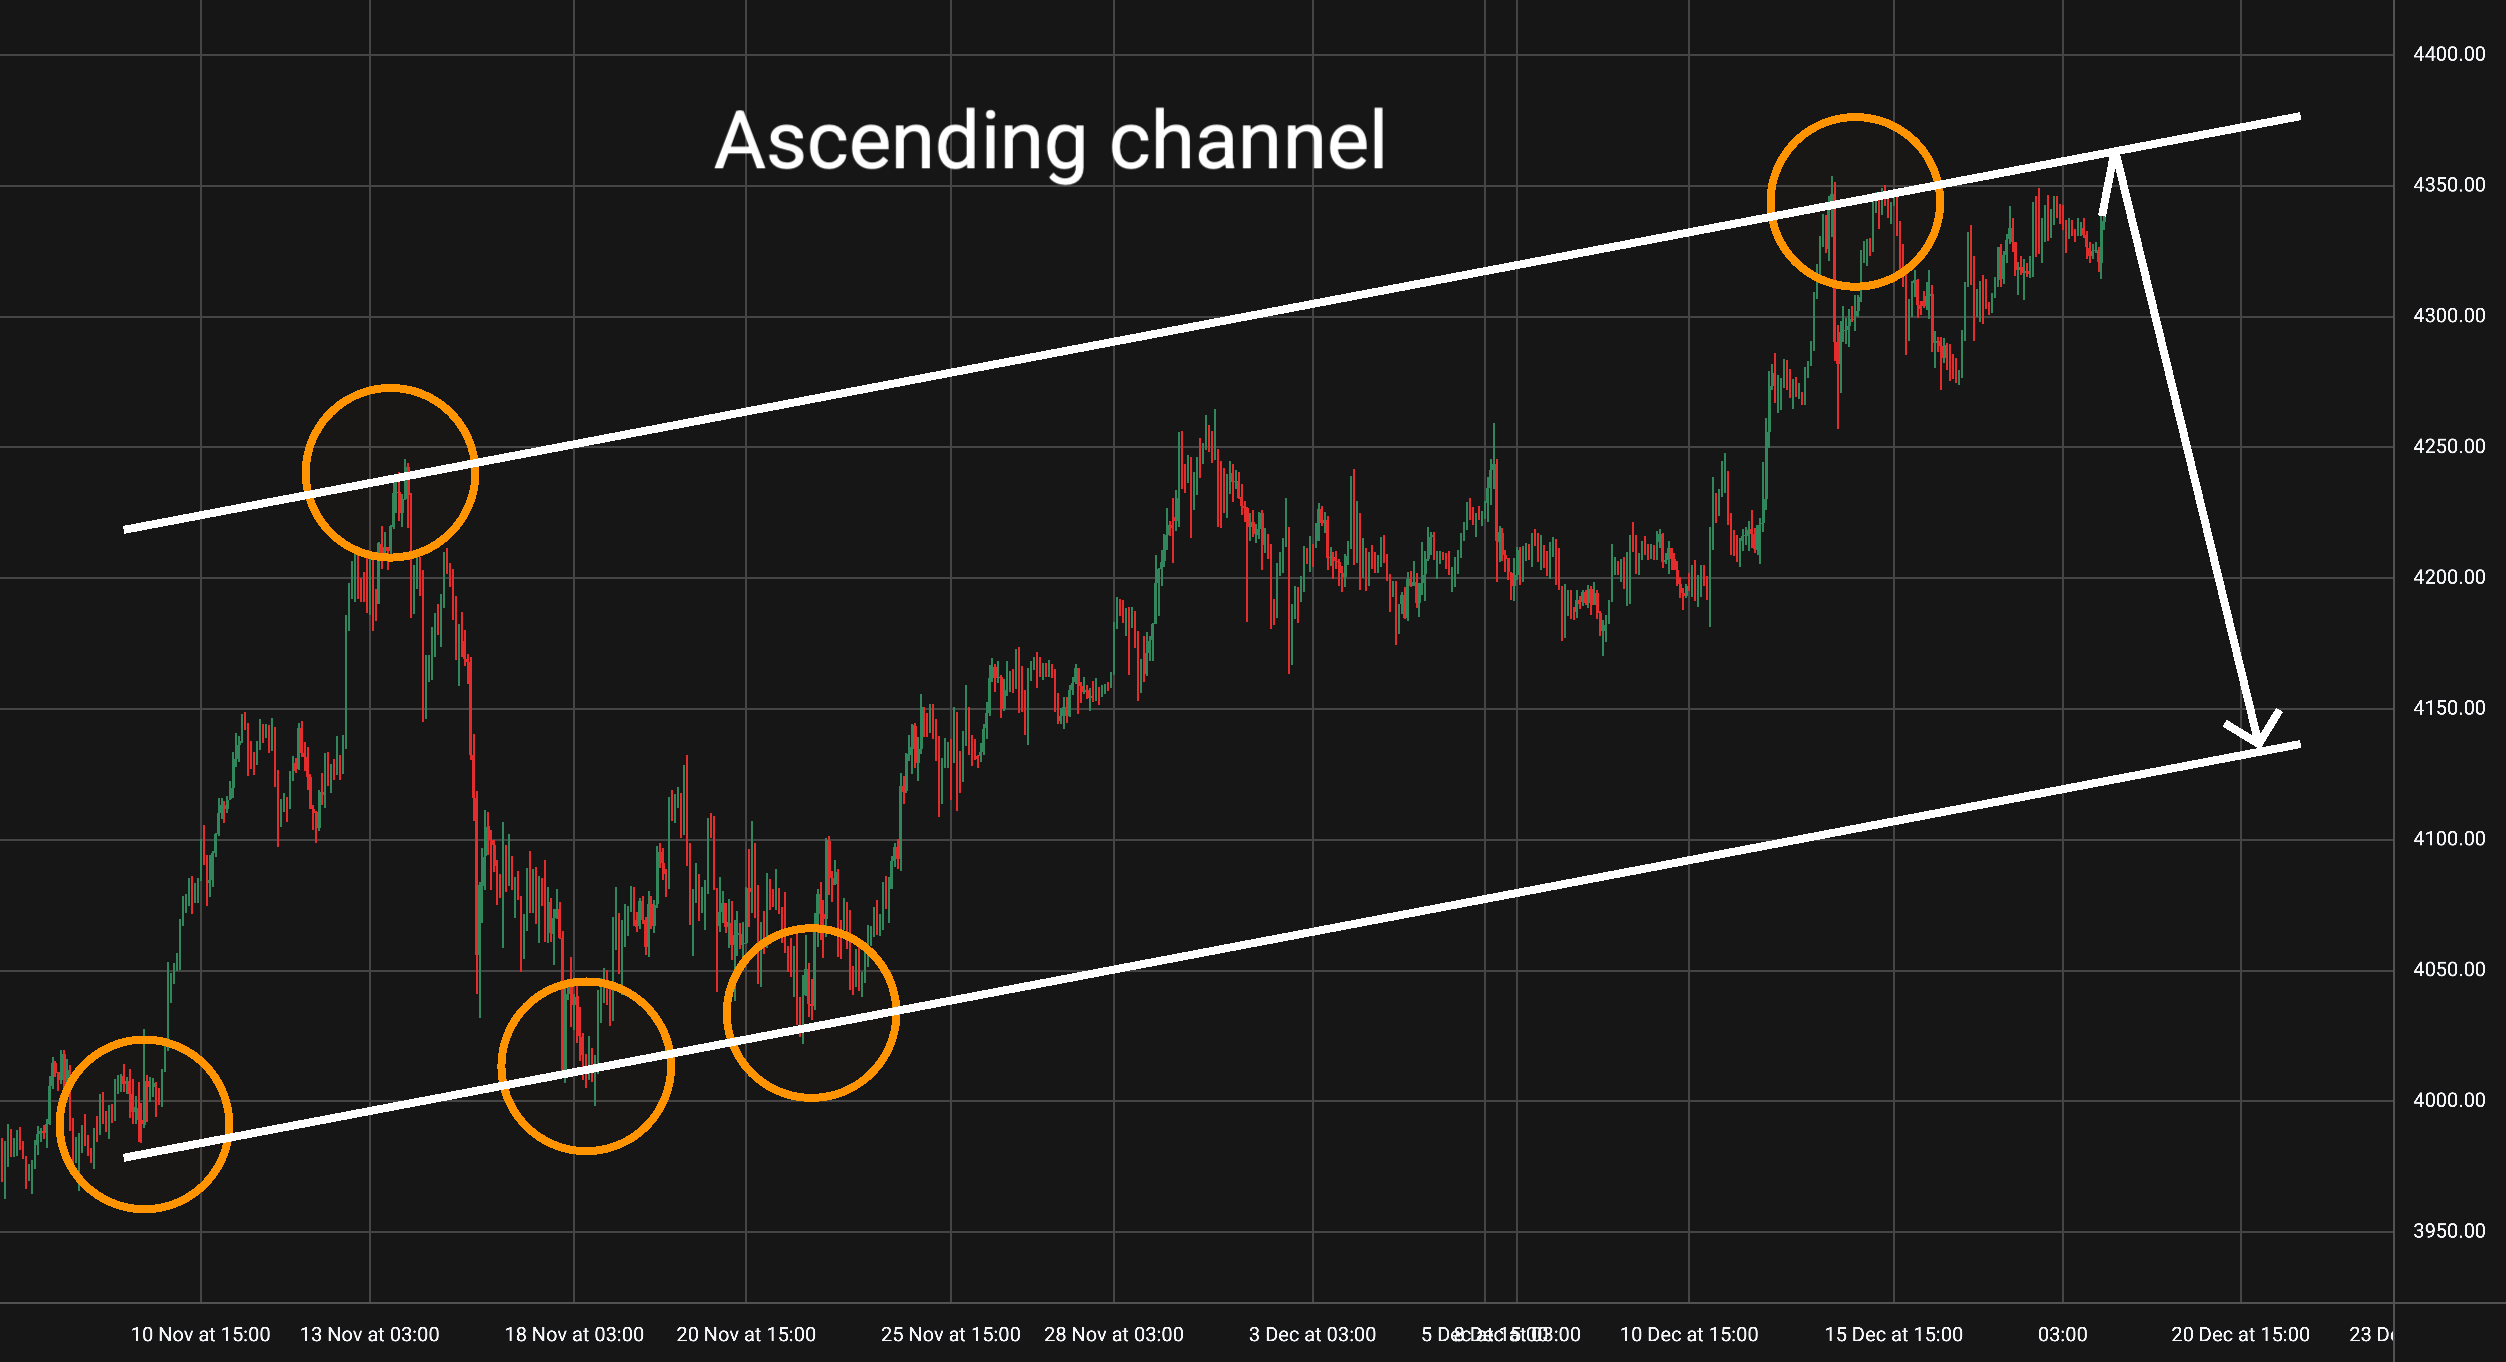
Task: Select the '3 Dec at 03:00' time label
Action: click(x=1312, y=1334)
